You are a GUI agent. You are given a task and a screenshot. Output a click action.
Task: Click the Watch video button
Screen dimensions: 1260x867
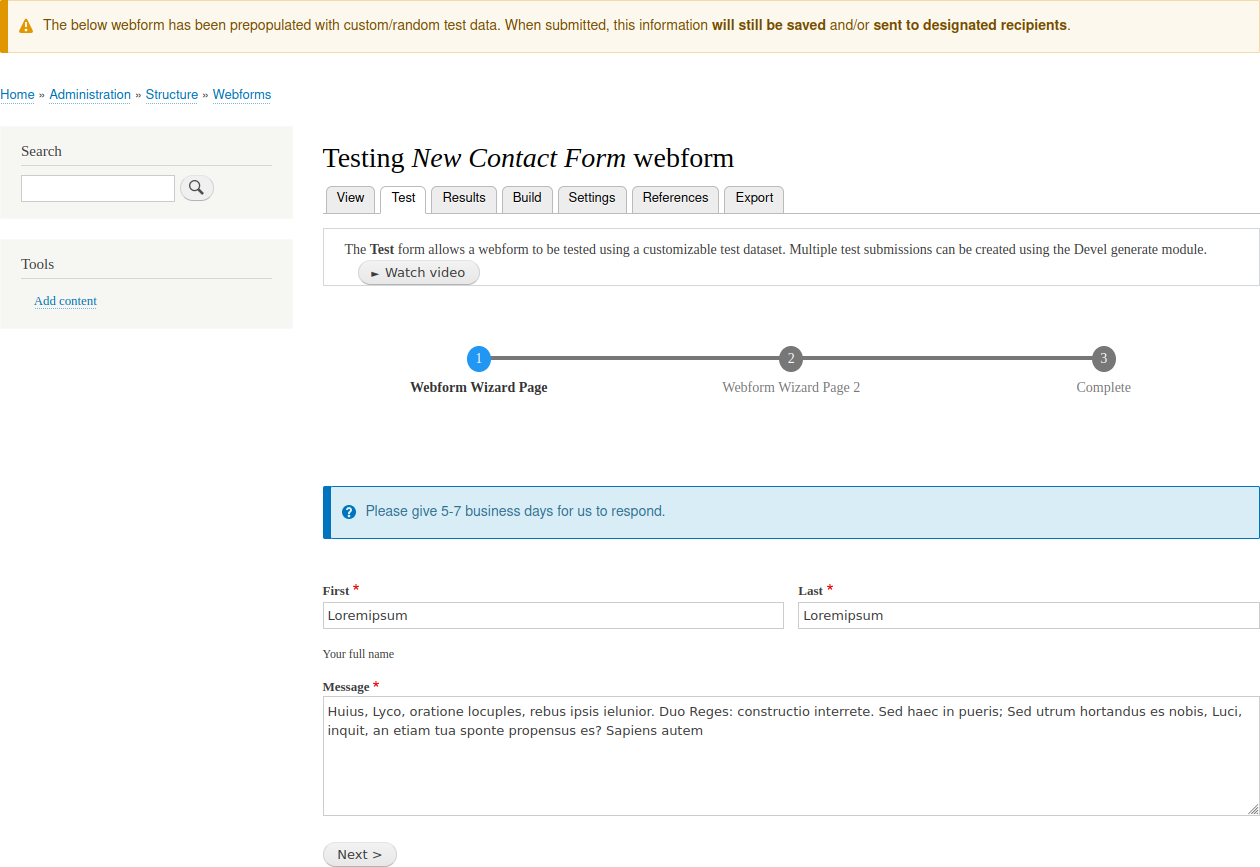coord(418,272)
